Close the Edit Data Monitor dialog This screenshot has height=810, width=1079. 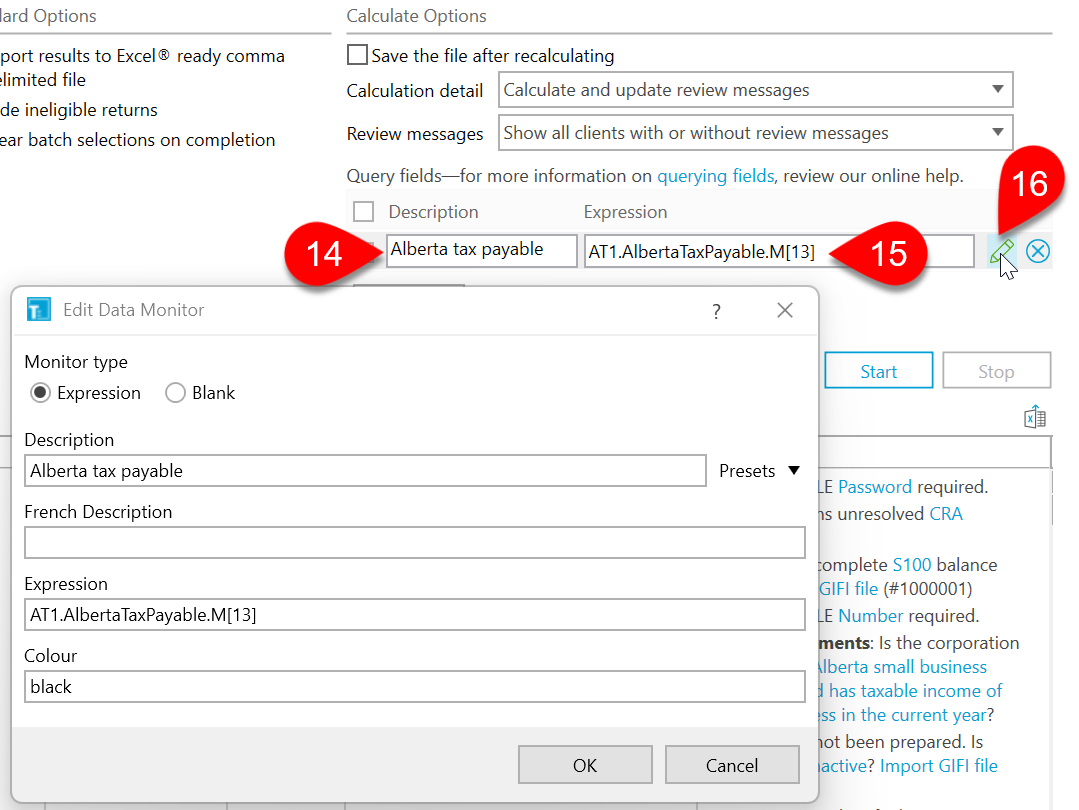point(784,310)
